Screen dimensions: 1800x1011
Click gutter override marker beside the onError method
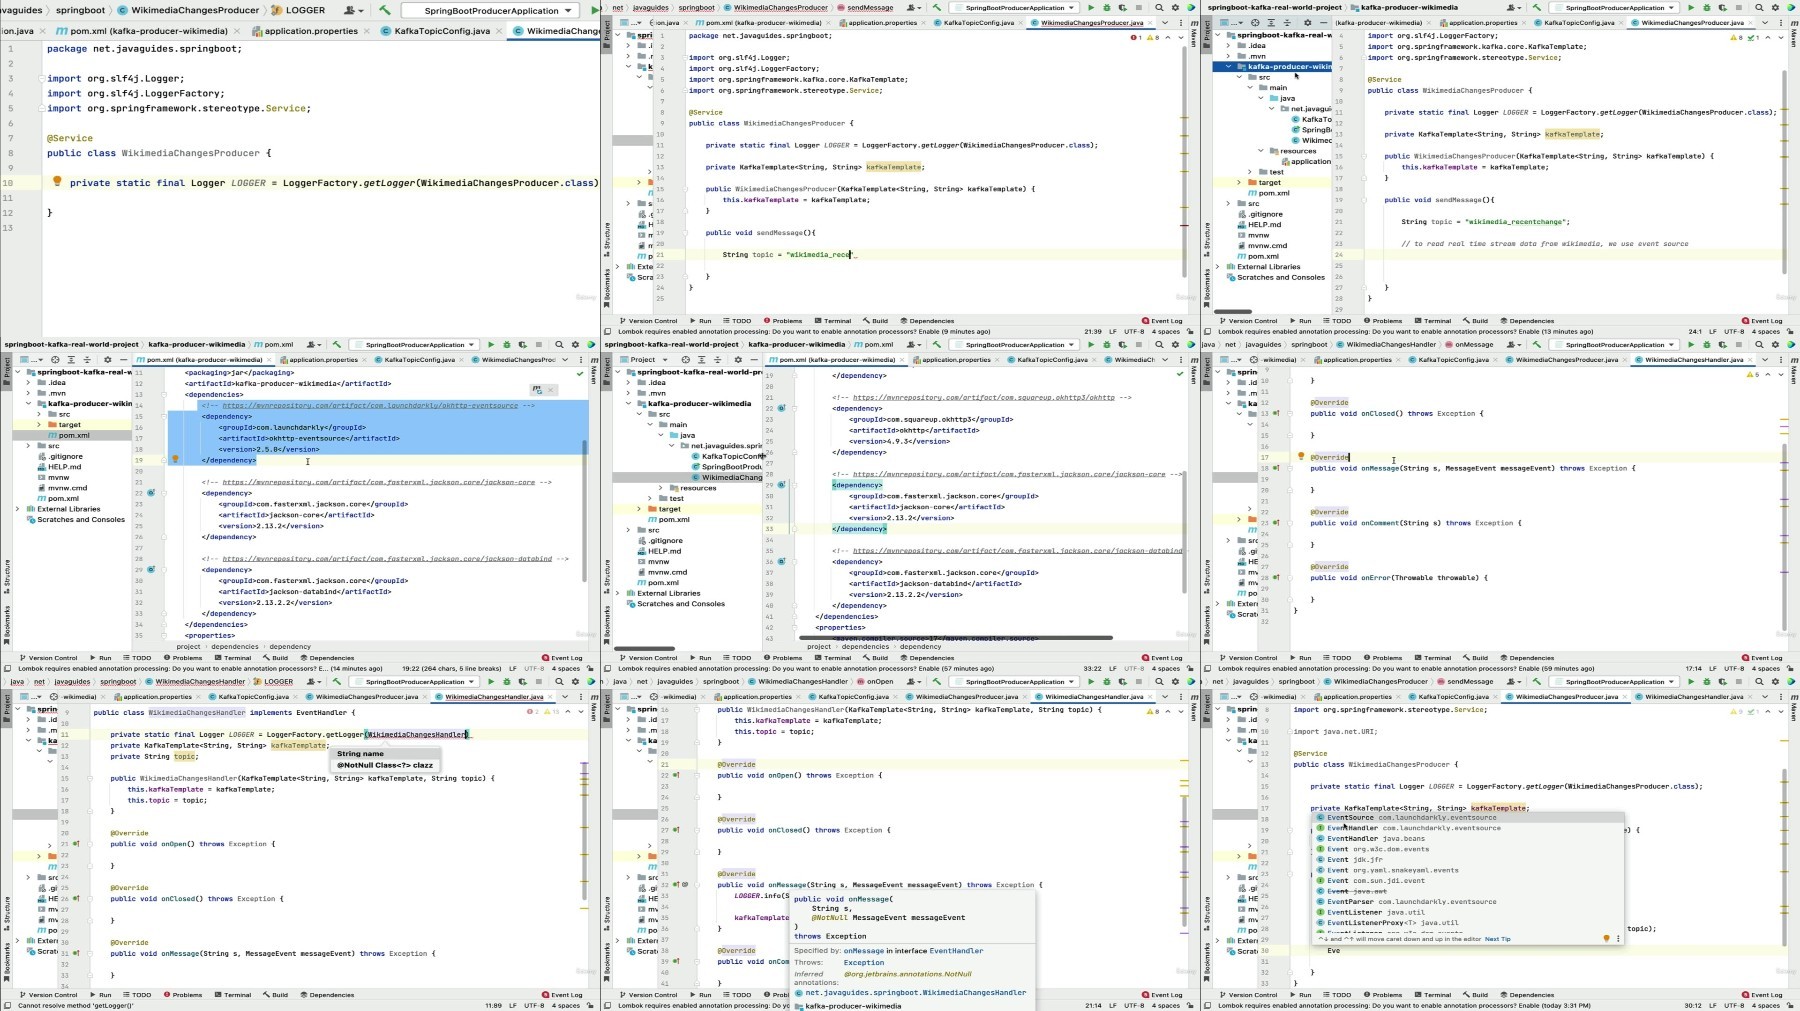click(1276, 577)
